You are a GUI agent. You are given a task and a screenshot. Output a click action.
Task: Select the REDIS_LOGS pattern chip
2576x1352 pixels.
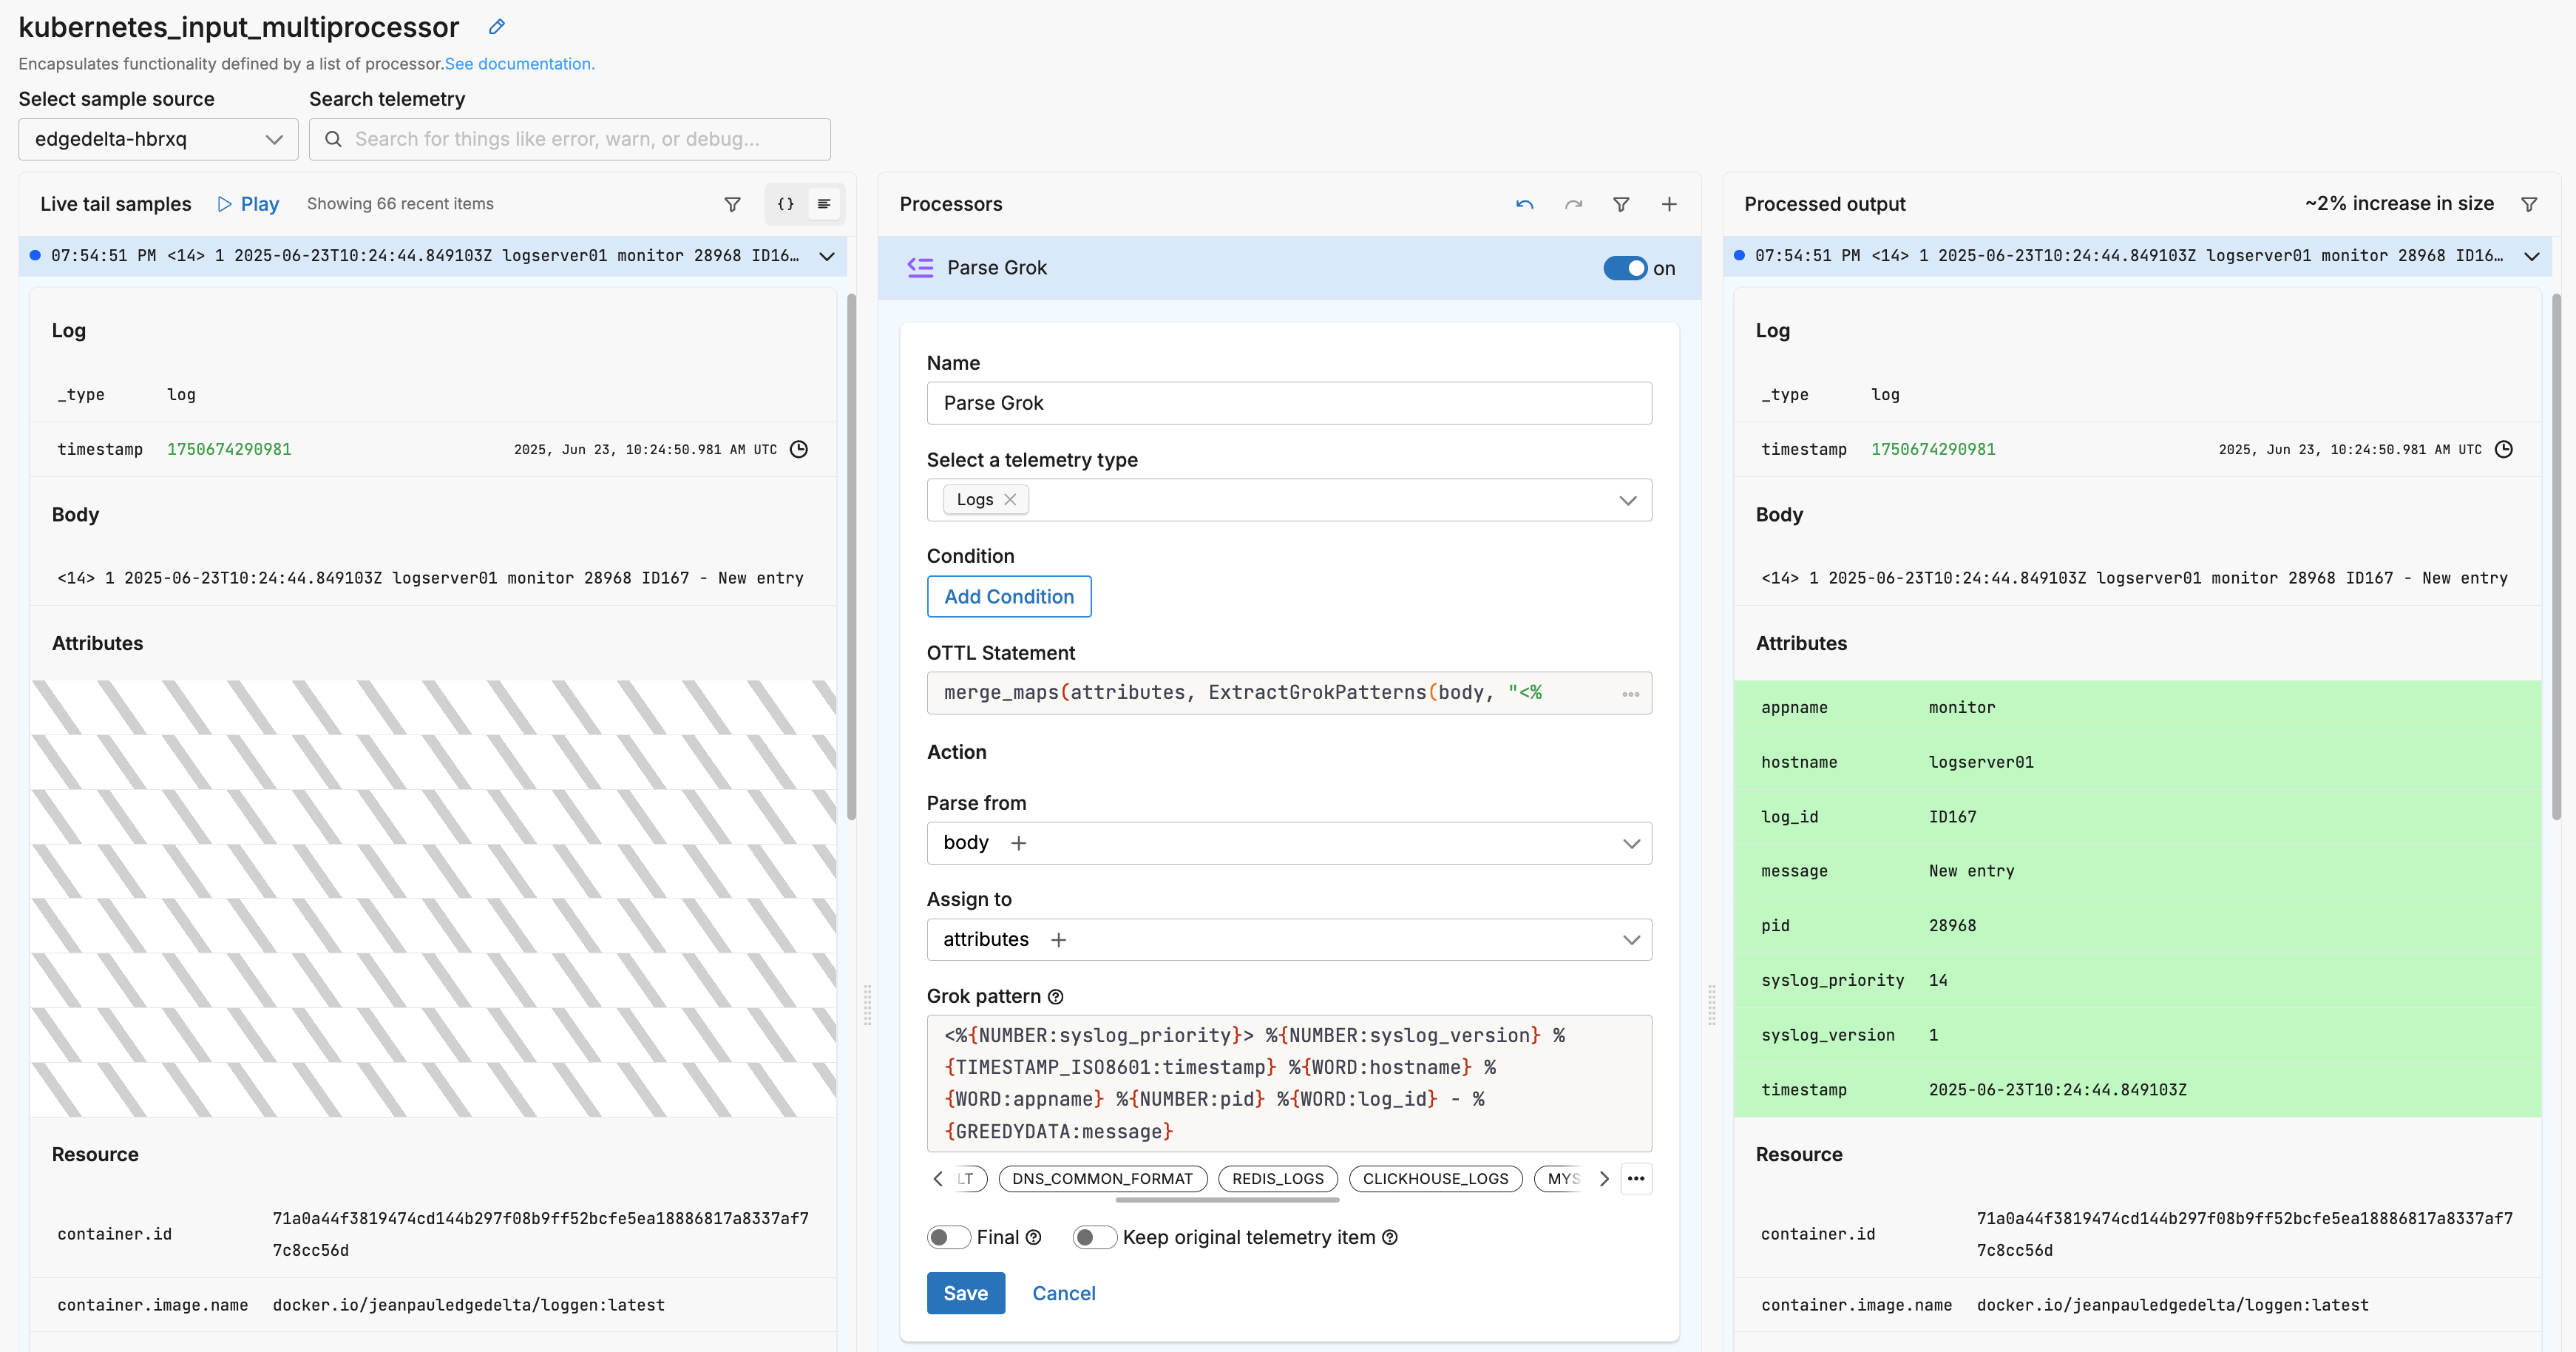coord(1277,1178)
